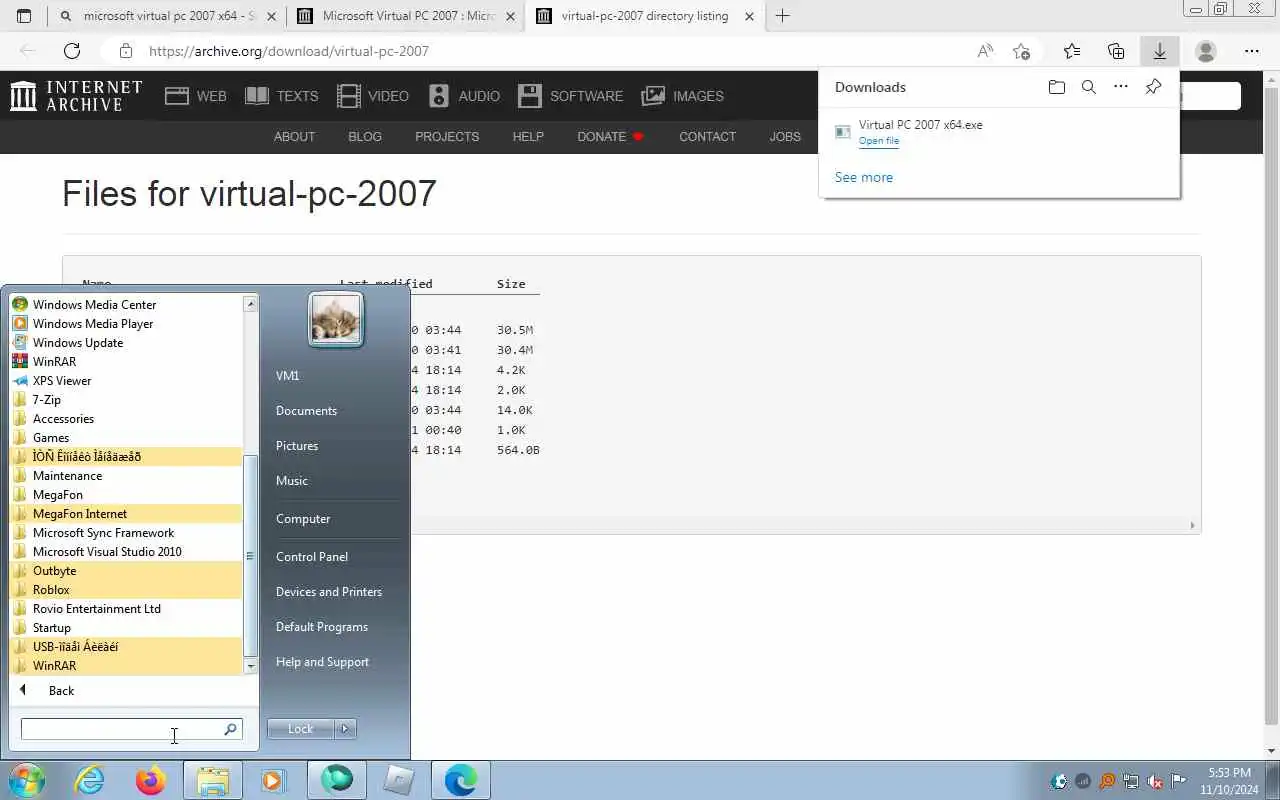This screenshot has width=1280, height=800.
Task: Open more options in Downloads panel
Action: click(1121, 87)
